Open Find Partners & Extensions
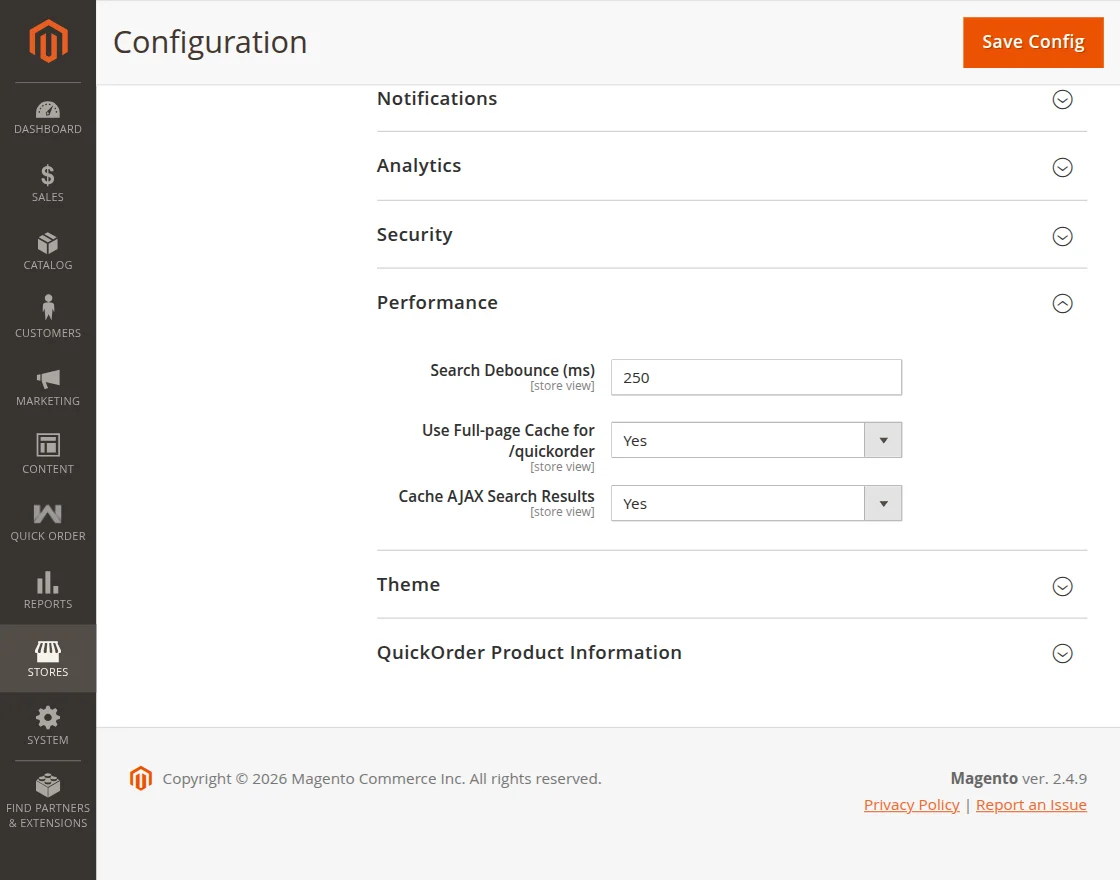The image size is (1120, 880). (48, 801)
